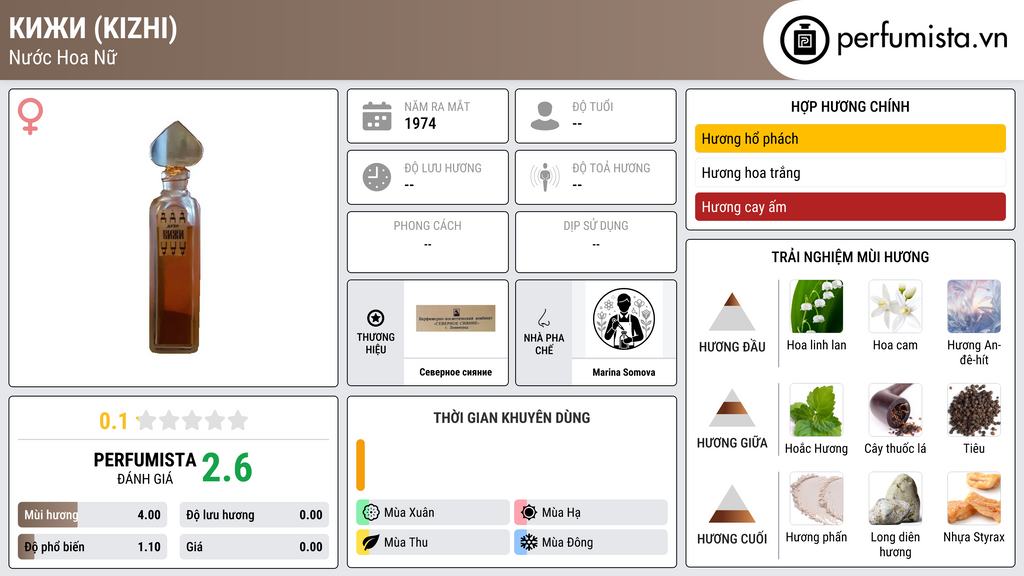Select the Long diên hương note image
The image size is (1024, 576).
coord(895,499)
